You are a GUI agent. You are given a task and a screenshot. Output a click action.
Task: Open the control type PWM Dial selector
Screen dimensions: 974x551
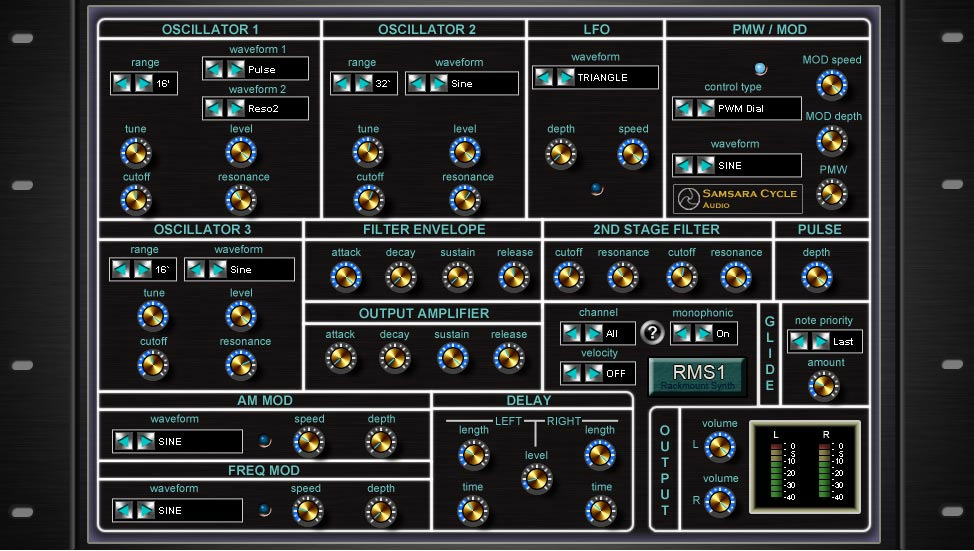coord(737,108)
